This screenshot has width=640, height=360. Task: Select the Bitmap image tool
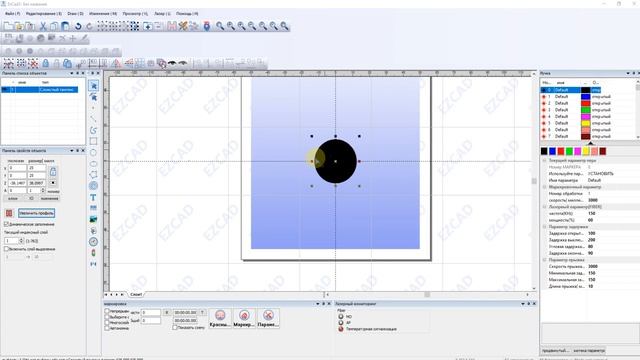tap(93, 219)
